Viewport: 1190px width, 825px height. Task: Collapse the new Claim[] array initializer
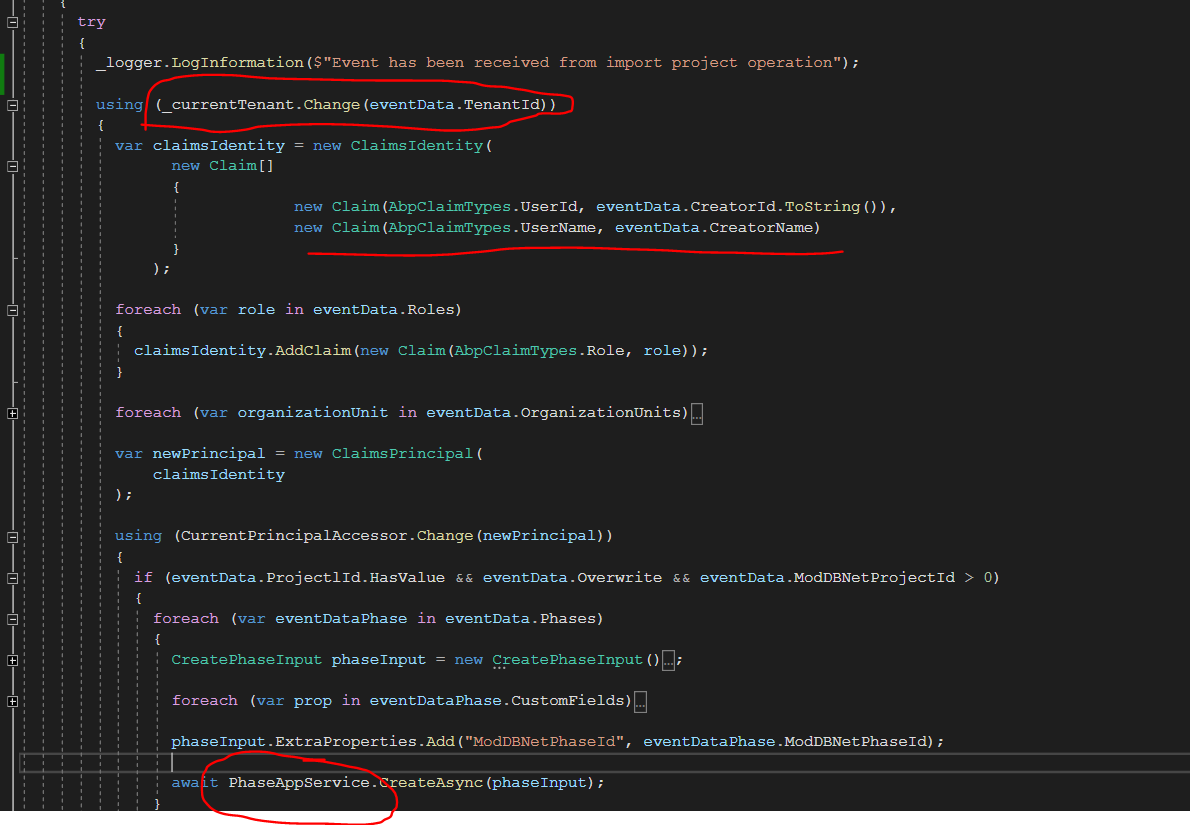click(12, 167)
